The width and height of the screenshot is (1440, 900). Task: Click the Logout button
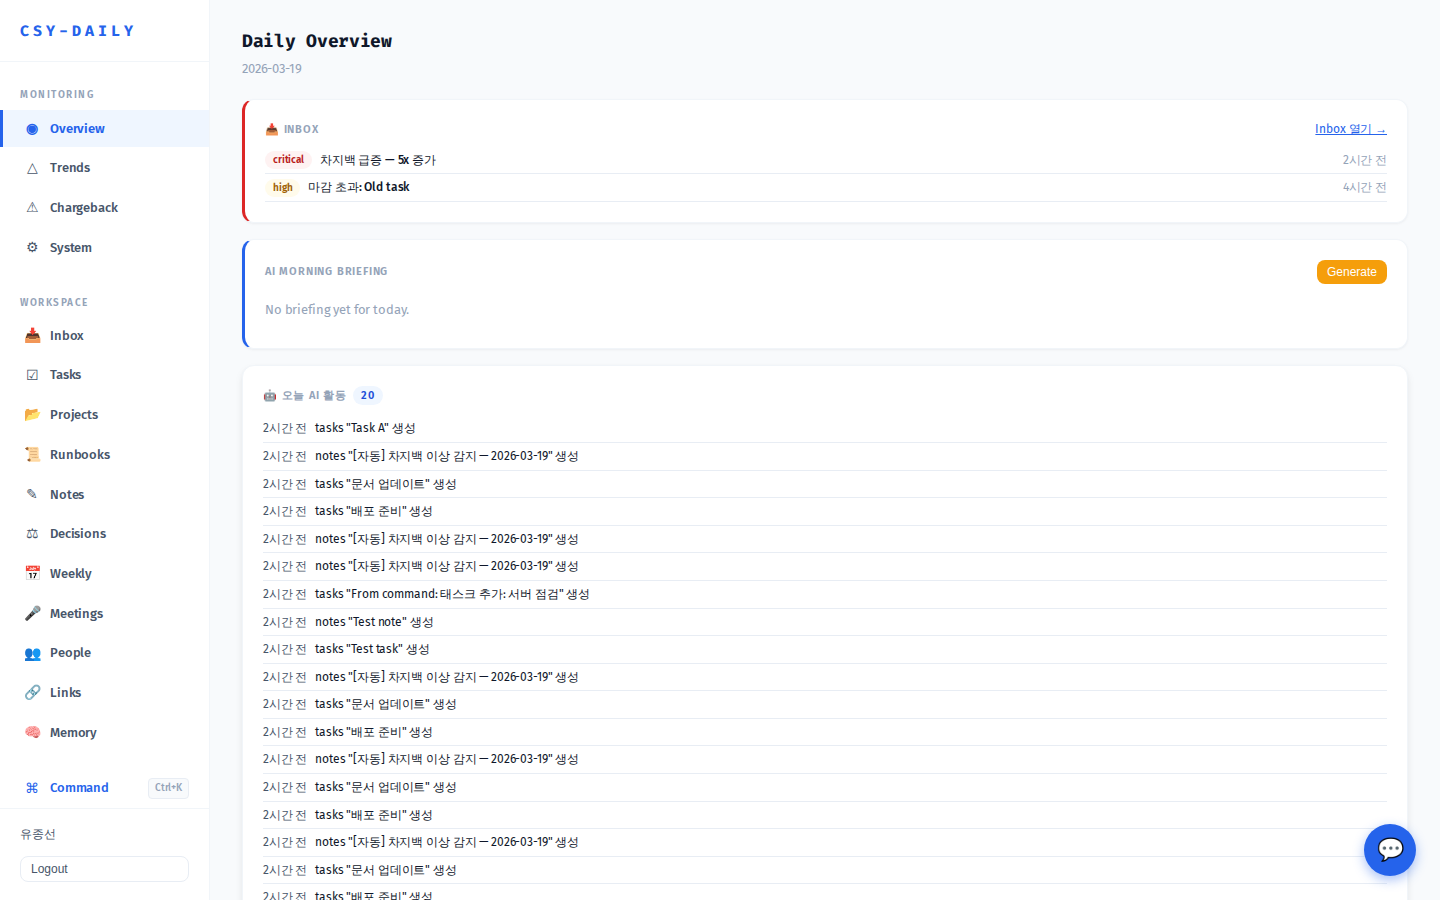pyautogui.click(x=104, y=869)
